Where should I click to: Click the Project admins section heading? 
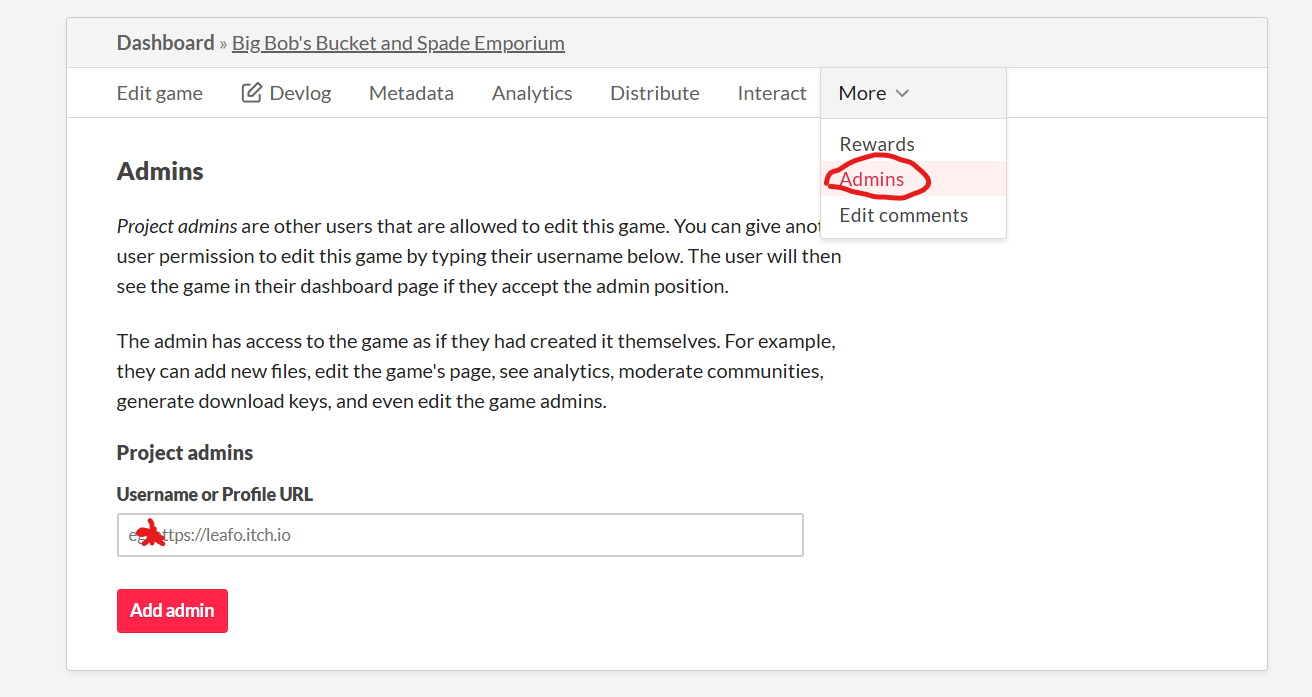coord(185,453)
